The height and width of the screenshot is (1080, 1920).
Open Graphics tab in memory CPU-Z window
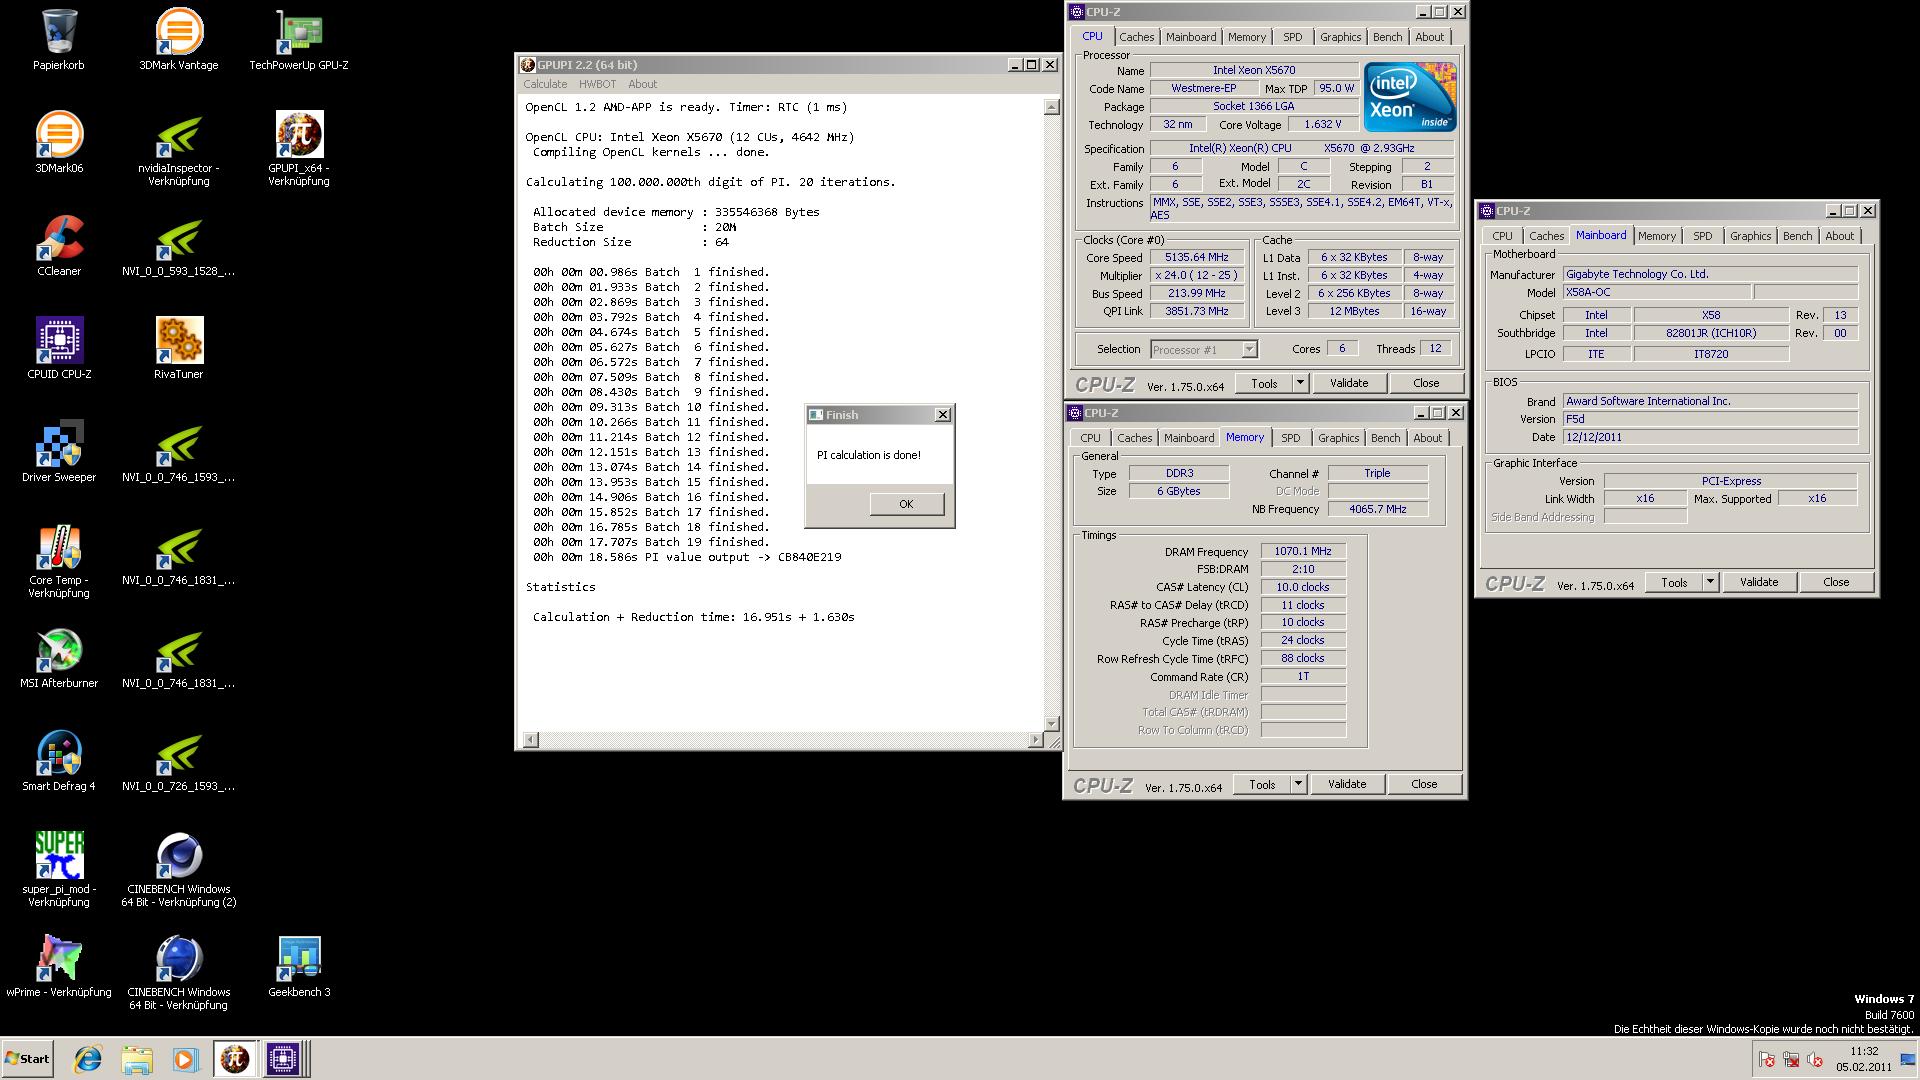click(1338, 438)
